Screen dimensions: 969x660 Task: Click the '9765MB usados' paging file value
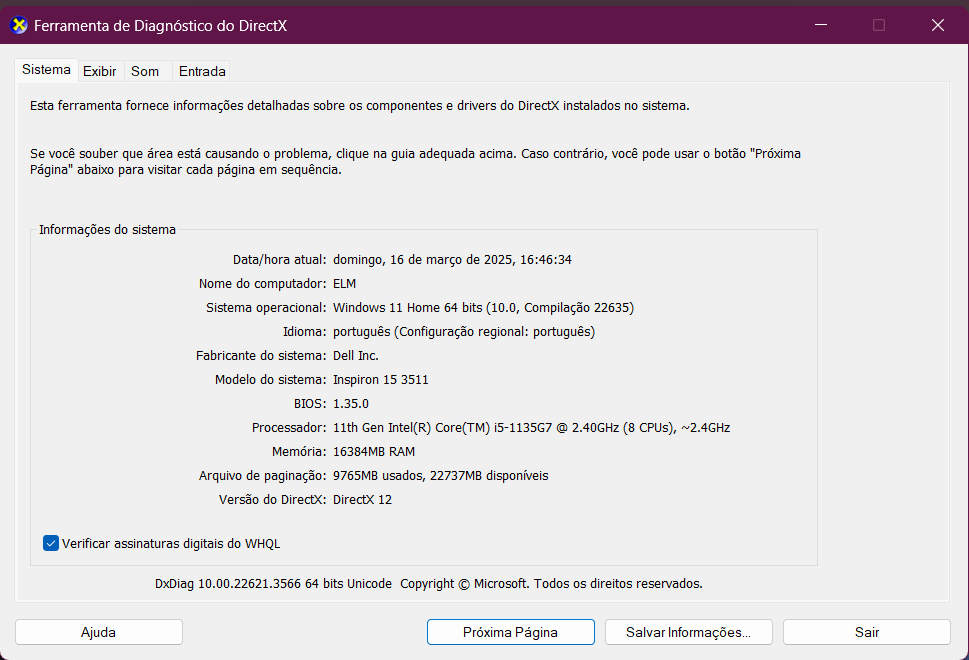pyautogui.click(x=379, y=476)
